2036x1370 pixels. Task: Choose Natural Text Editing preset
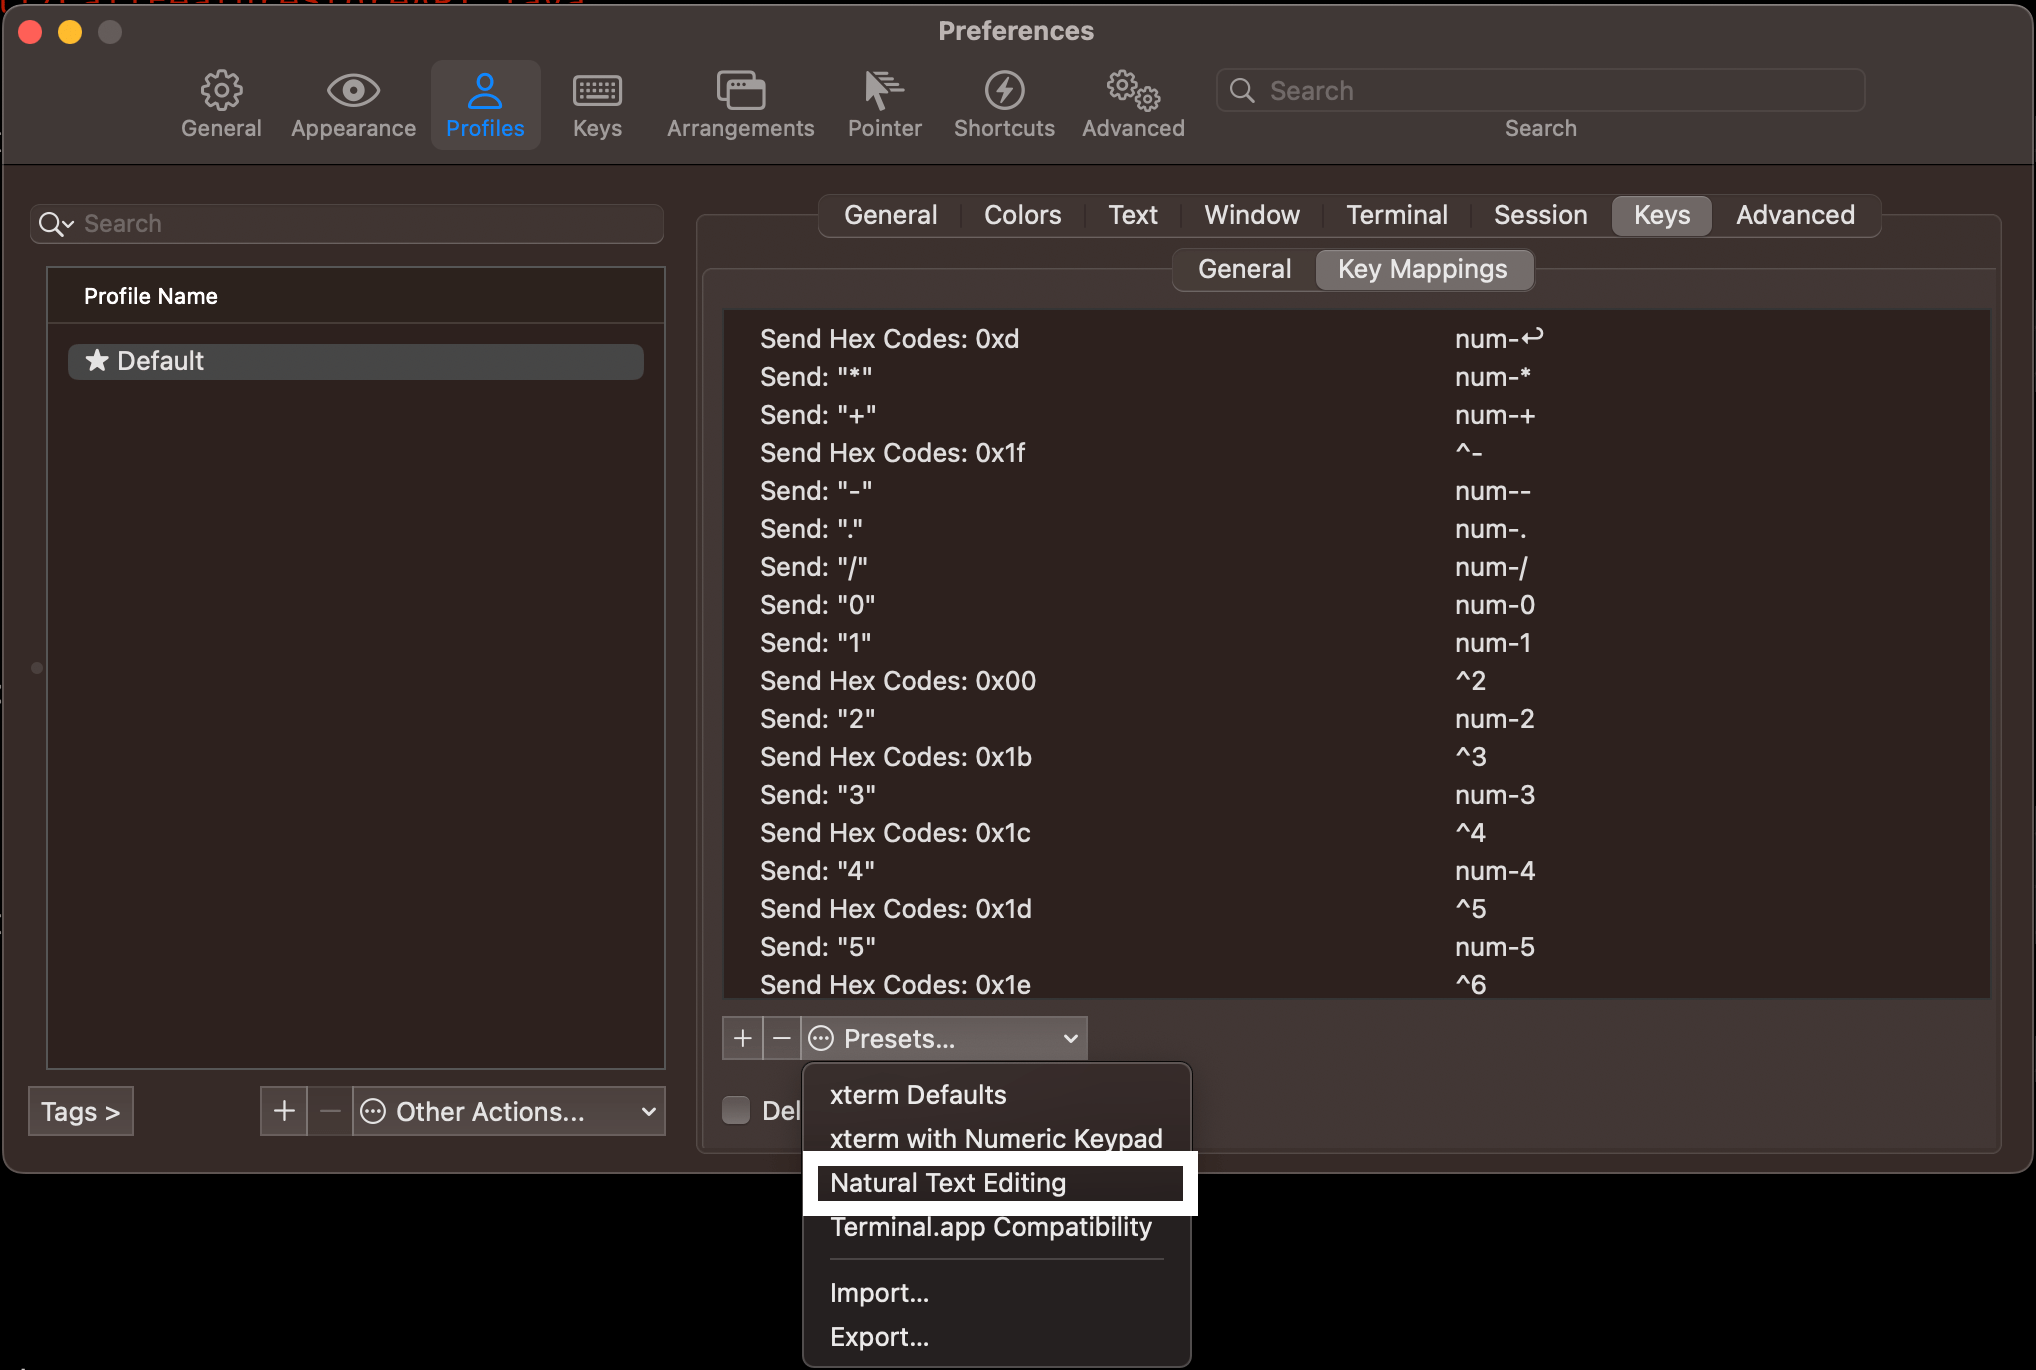pos(947,1183)
